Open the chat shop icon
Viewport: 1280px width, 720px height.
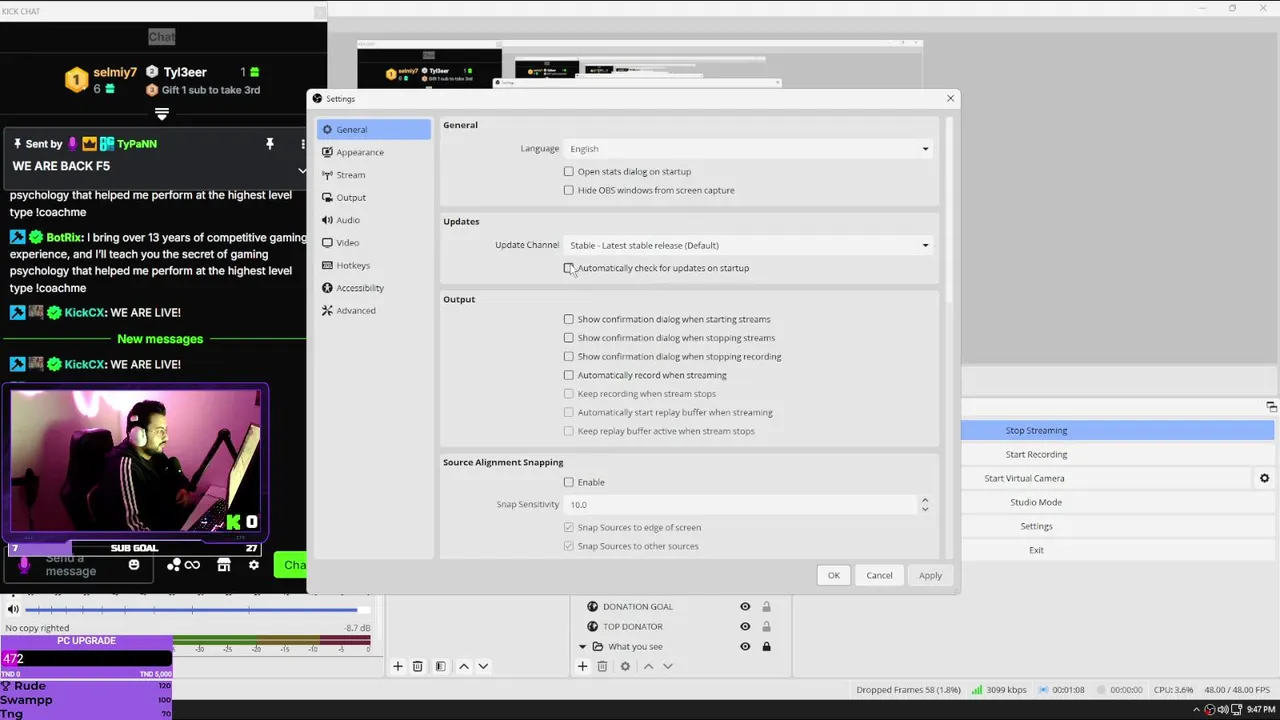[x=224, y=565]
